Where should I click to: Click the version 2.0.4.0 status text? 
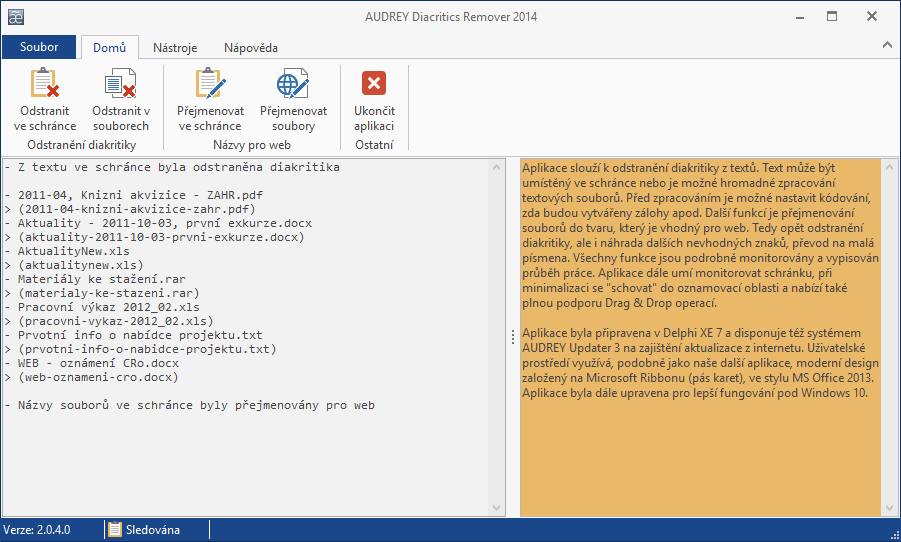pyautogui.click(x=37, y=529)
